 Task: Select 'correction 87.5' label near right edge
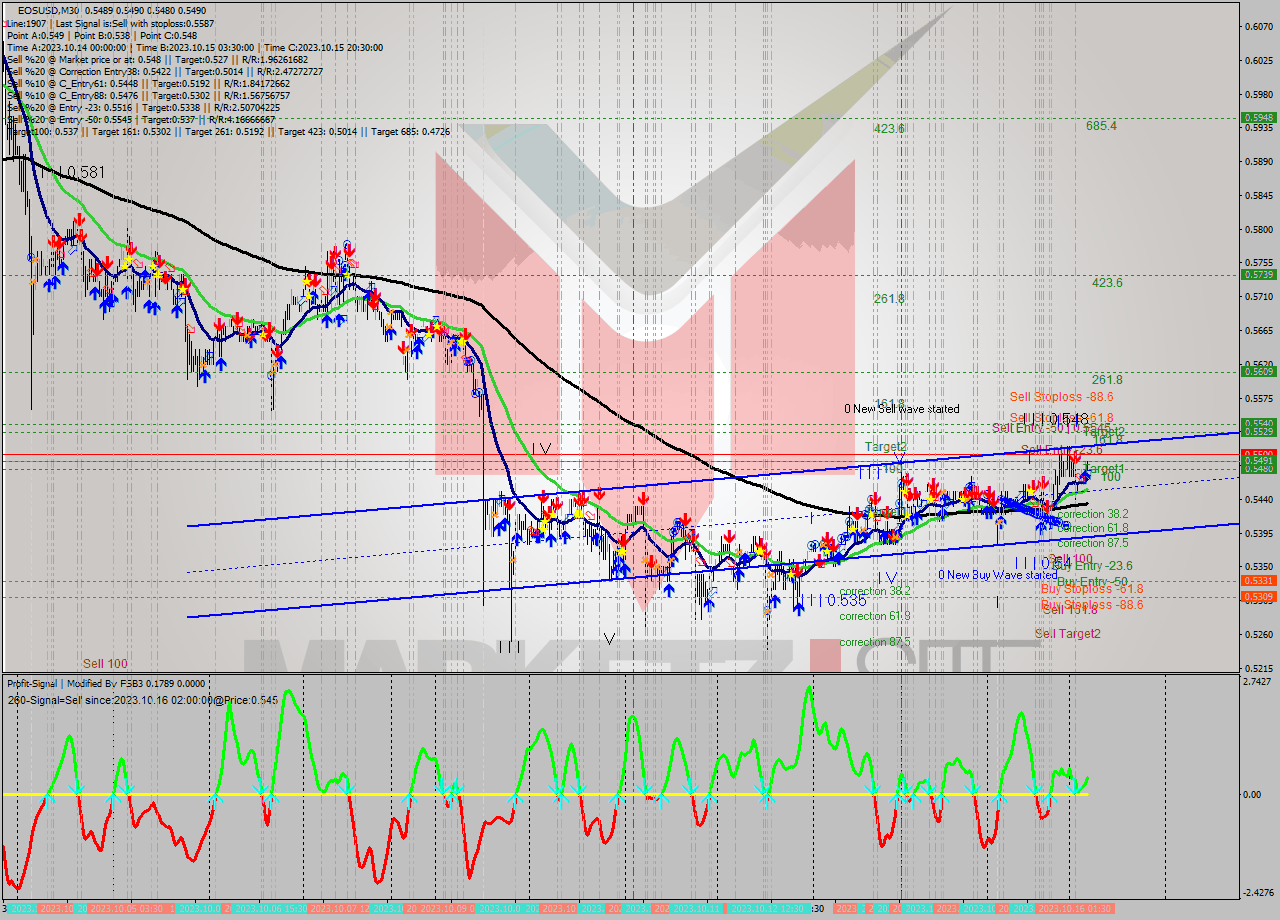(1093, 543)
